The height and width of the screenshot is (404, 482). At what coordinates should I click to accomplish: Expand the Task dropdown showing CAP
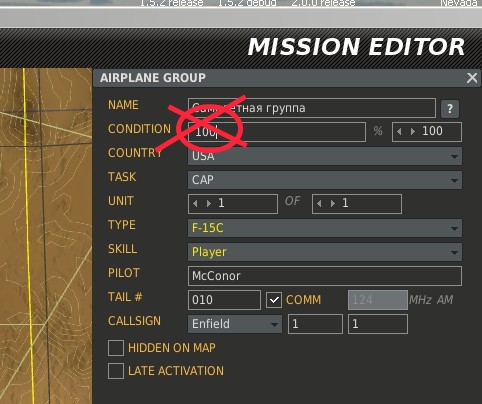325,180
